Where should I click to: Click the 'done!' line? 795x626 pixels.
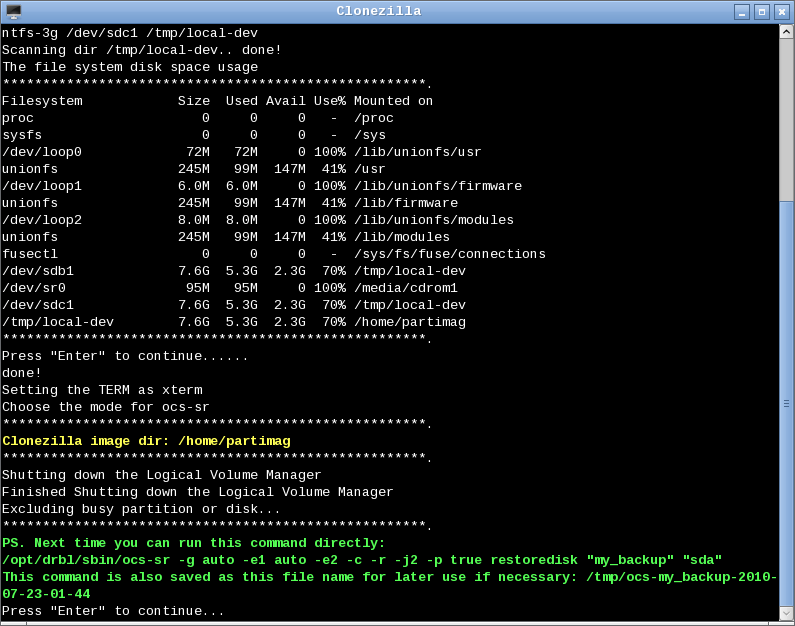[x=22, y=373]
